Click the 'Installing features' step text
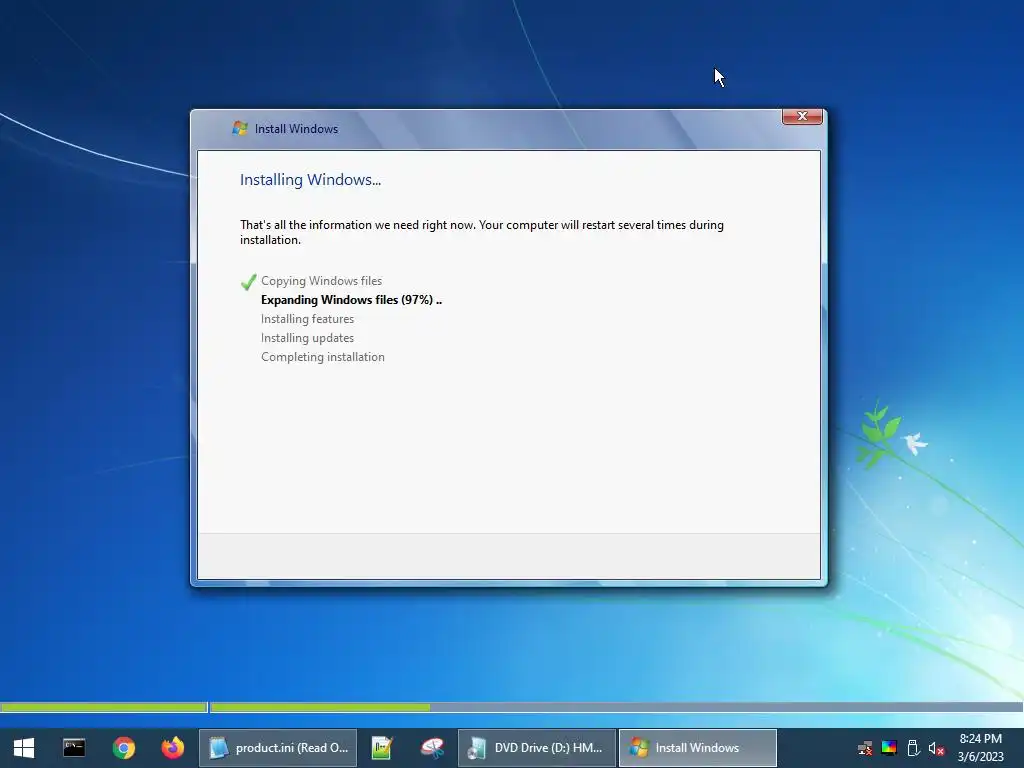Screen dimensions: 1024x768 click(x=307, y=319)
